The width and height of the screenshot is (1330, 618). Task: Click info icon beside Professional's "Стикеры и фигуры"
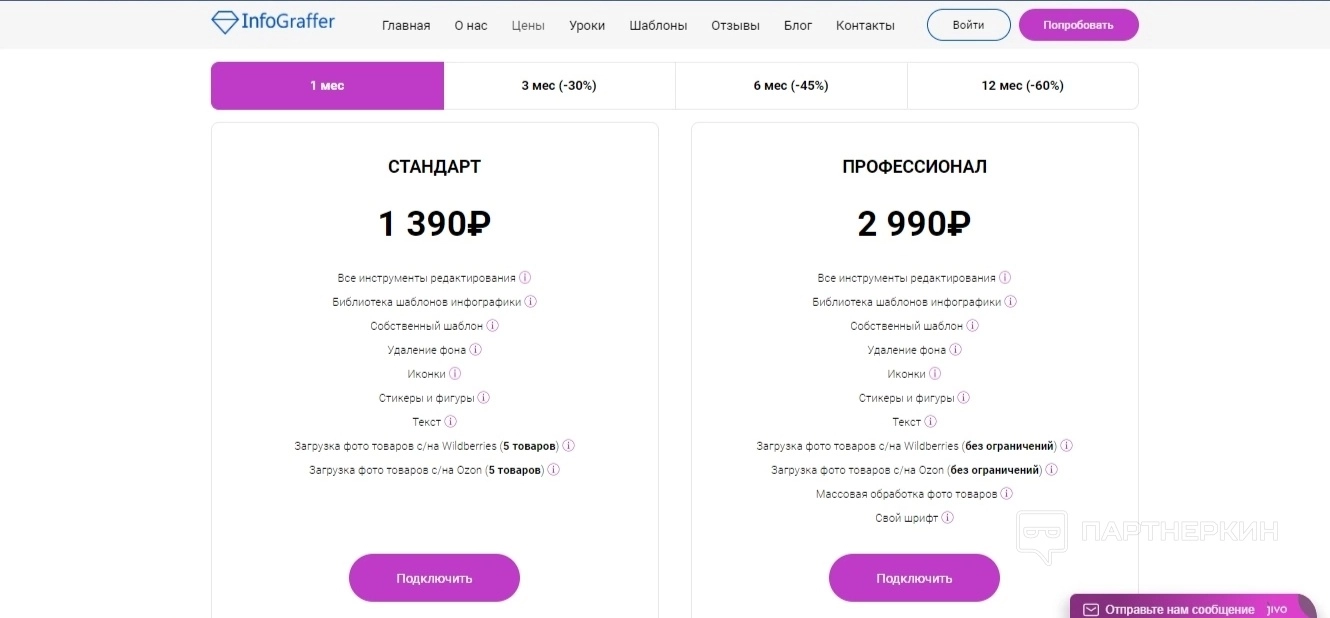pyautogui.click(x=964, y=398)
